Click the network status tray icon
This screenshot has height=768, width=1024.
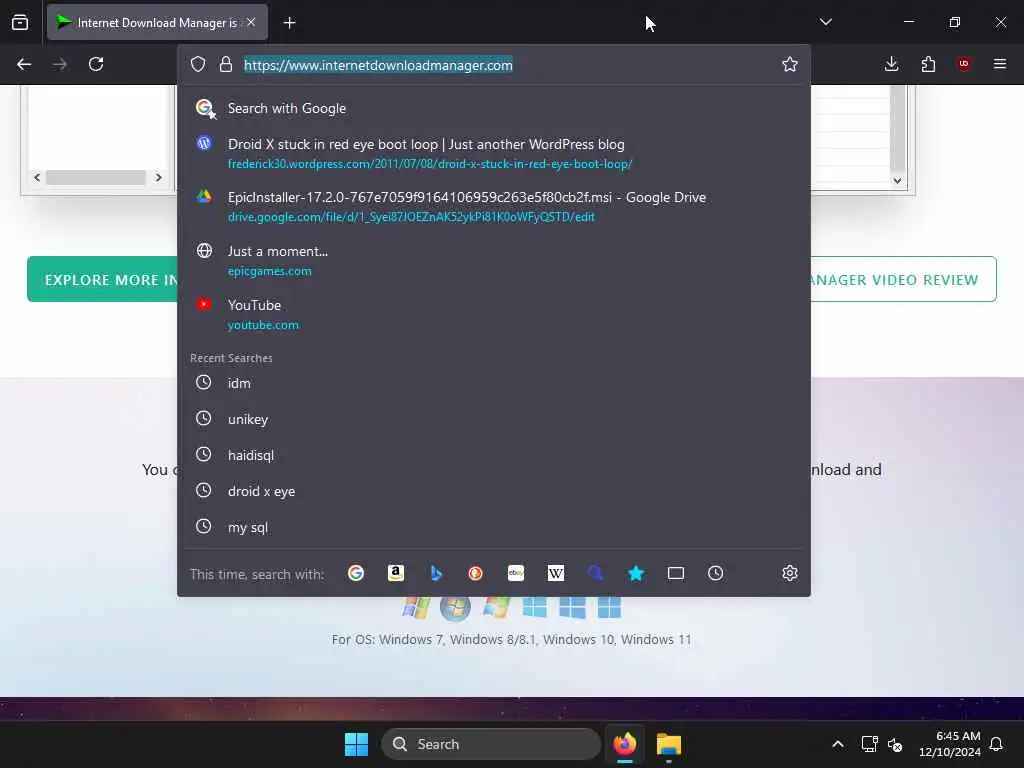[869, 744]
